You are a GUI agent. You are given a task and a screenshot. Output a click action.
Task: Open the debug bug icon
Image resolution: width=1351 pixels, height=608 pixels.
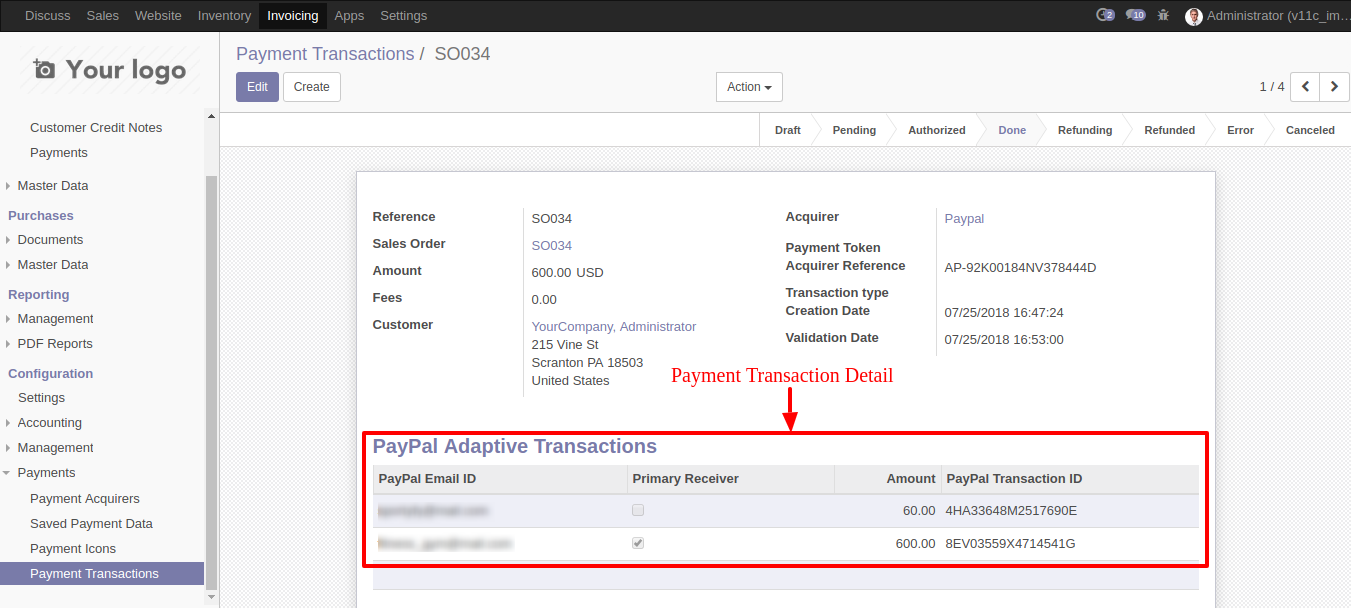pos(1163,15)
